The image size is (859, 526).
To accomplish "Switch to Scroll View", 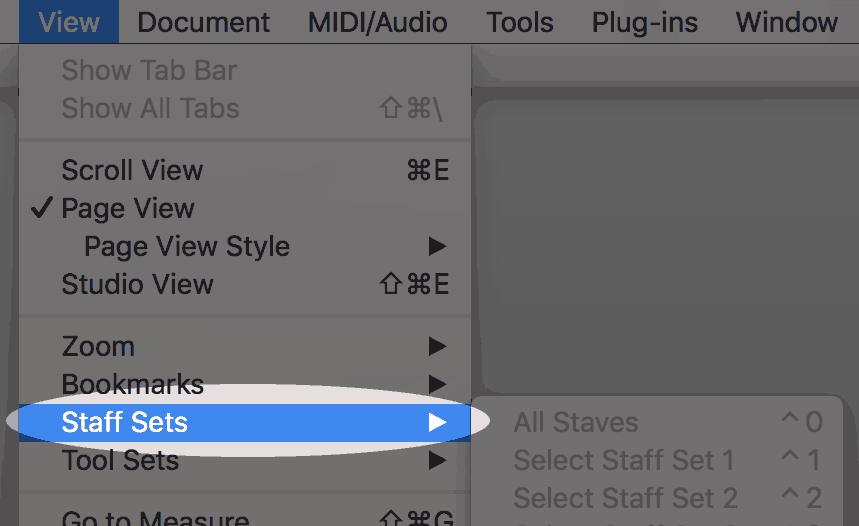I will click(x=245, y=170).
